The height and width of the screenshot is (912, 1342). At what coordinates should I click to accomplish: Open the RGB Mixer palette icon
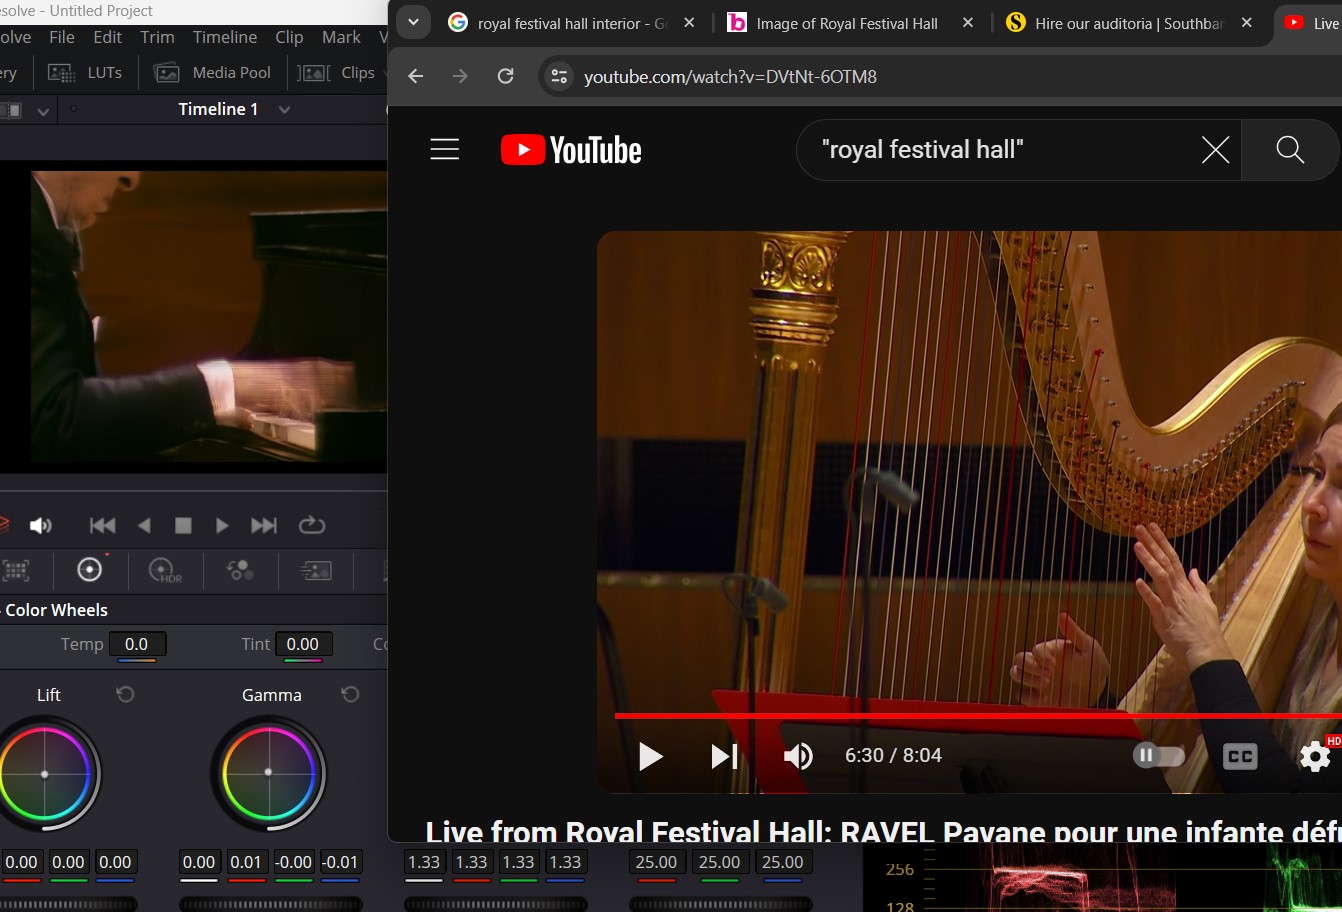pyautogui.click(x=240, y=570)
